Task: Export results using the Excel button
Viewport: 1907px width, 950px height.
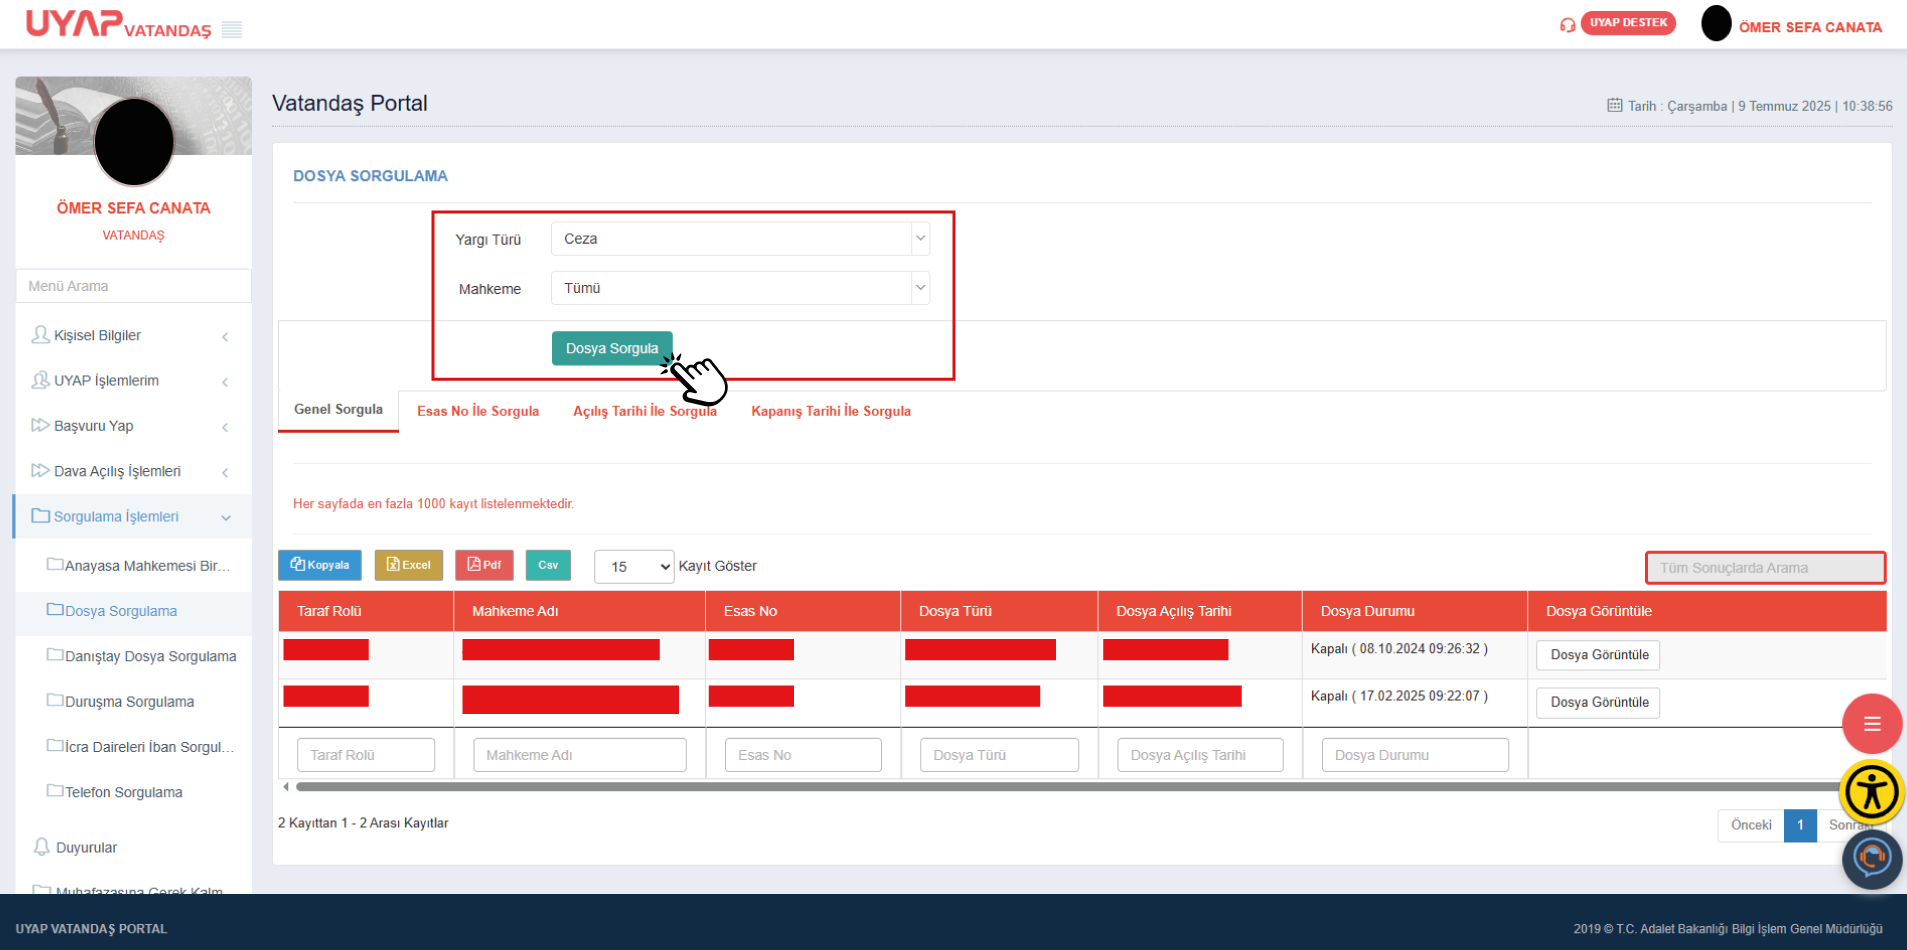Action: [408, 565]
